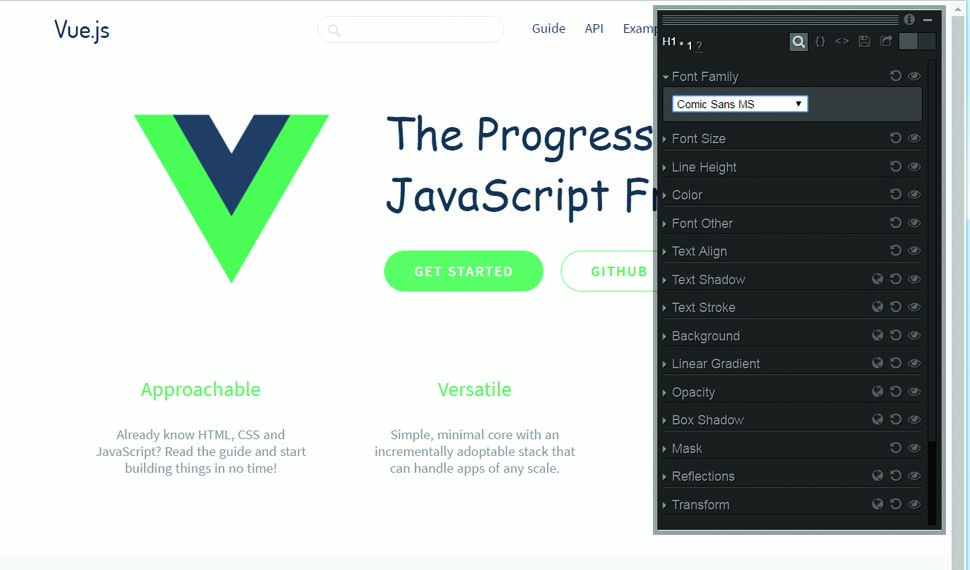Screen dimensions: 970x570
Task: Toggle visibility eye for Linear Gradient
Action: 914,363
